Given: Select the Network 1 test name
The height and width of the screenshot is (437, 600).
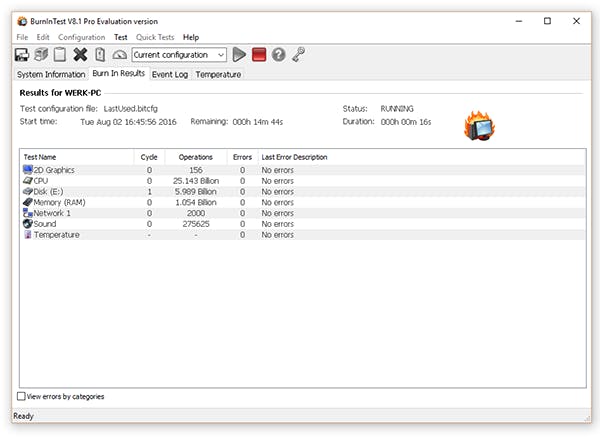Looking at the screenshot, I should (x=52, y=213).
